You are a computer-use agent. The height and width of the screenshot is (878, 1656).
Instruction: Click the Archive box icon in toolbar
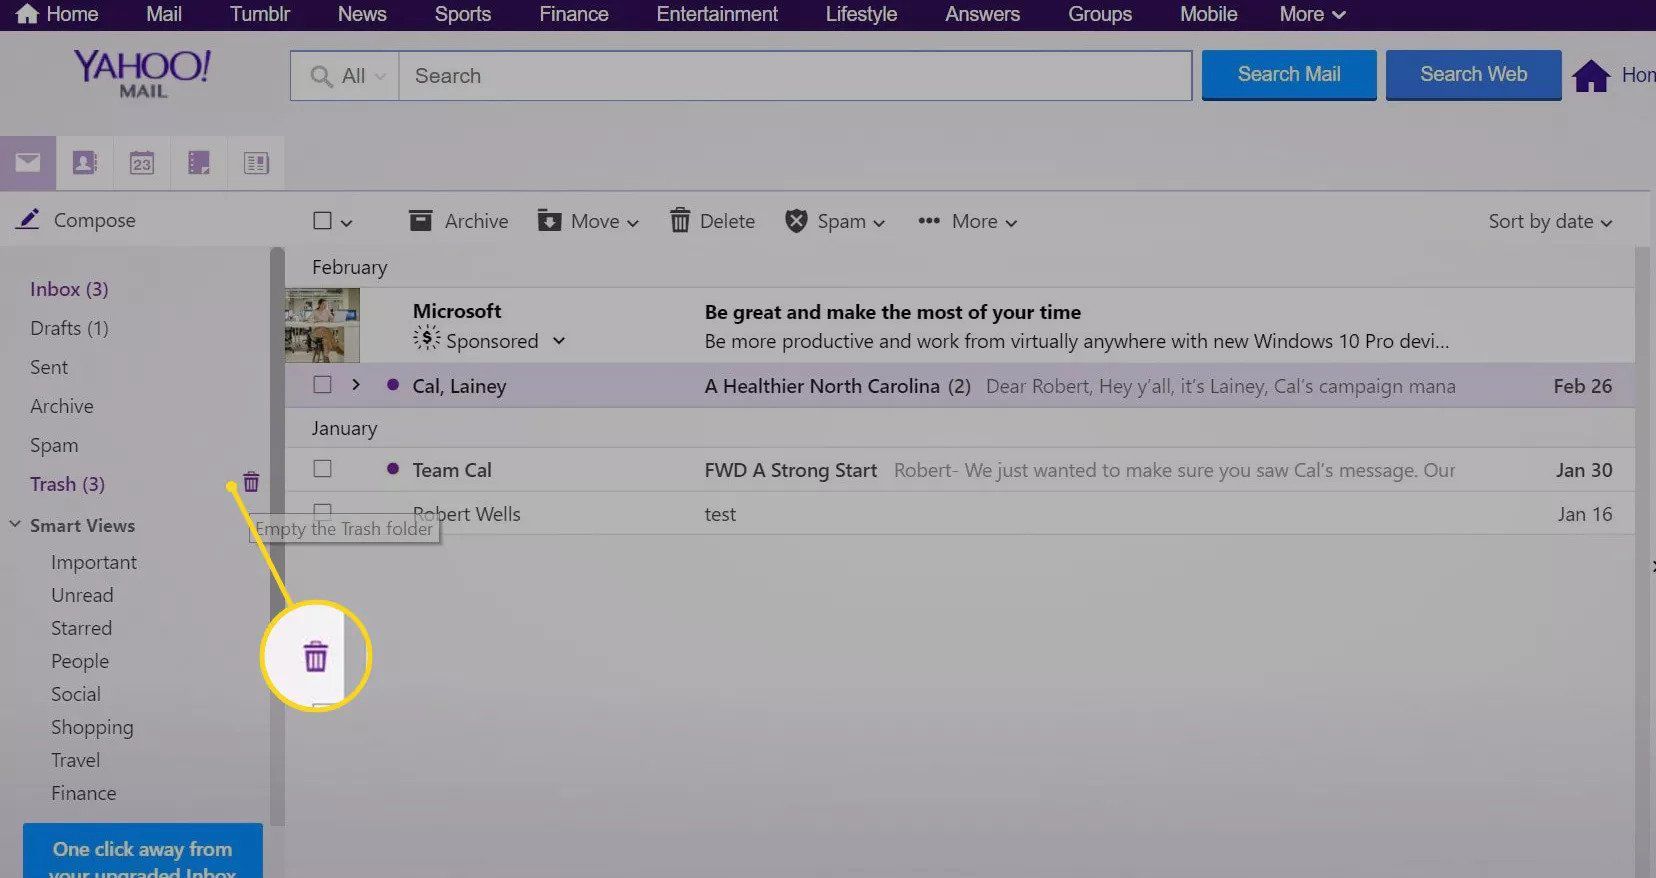click(420, 221)
